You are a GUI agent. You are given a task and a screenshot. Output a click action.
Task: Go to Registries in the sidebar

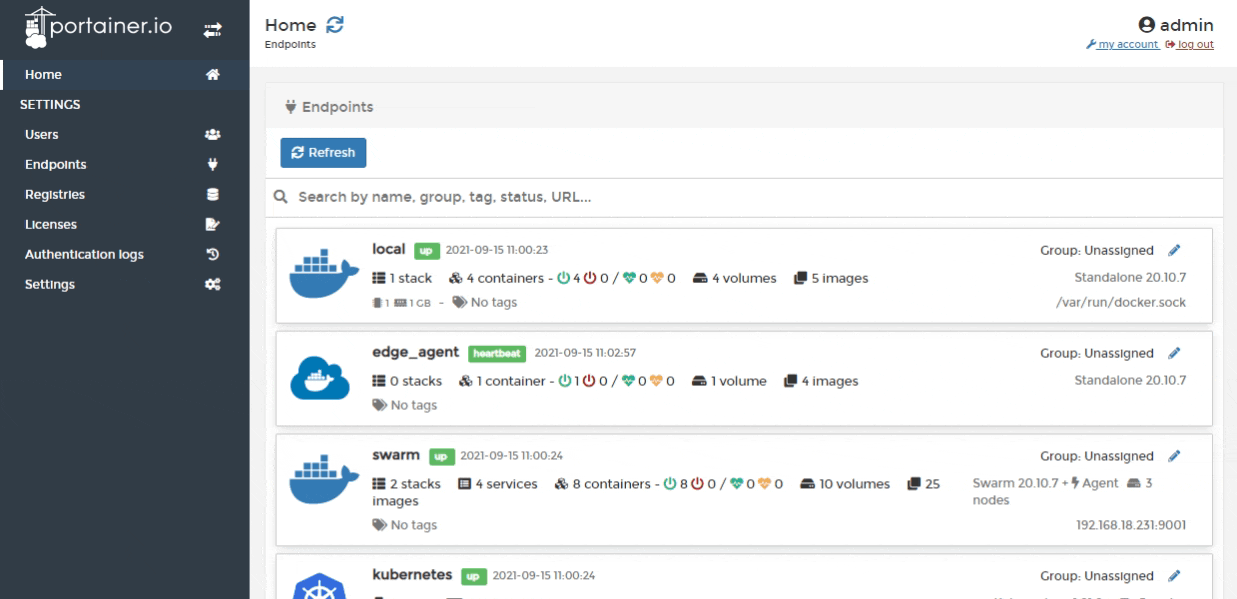[55, 194]
